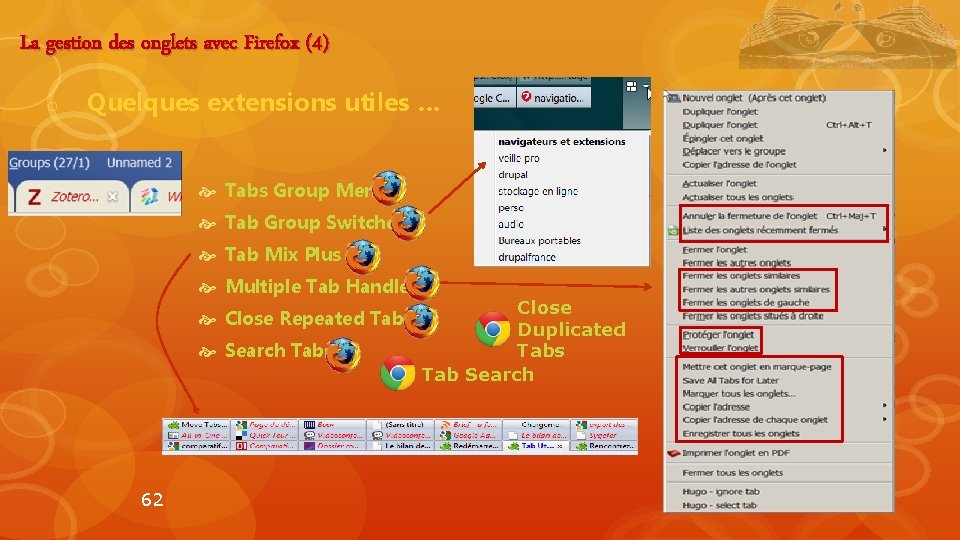Click the favicon of the Google Aa... tab
This screenshot has width=960, height=540.
pyautogui.click(x=446, y=435)
